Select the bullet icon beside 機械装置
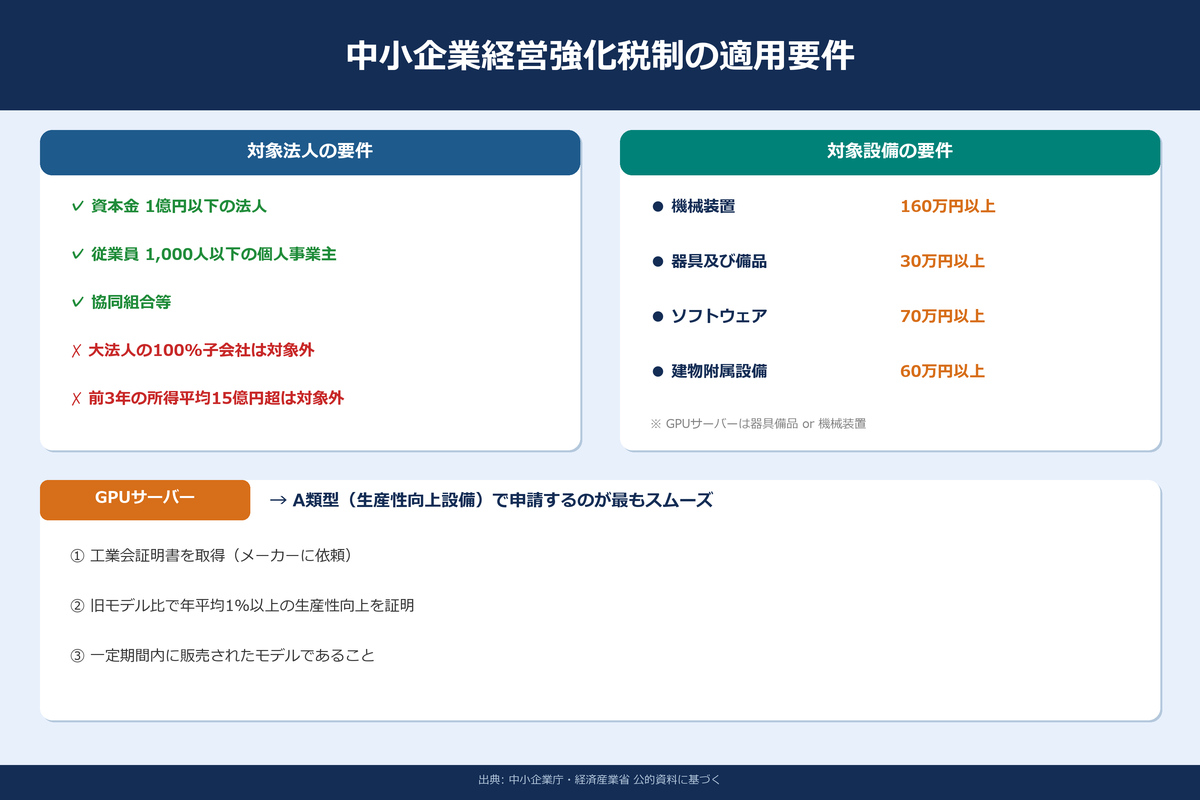Image resolution: width=1200 pixels, height=800 pixels. (x=657, y=207)
